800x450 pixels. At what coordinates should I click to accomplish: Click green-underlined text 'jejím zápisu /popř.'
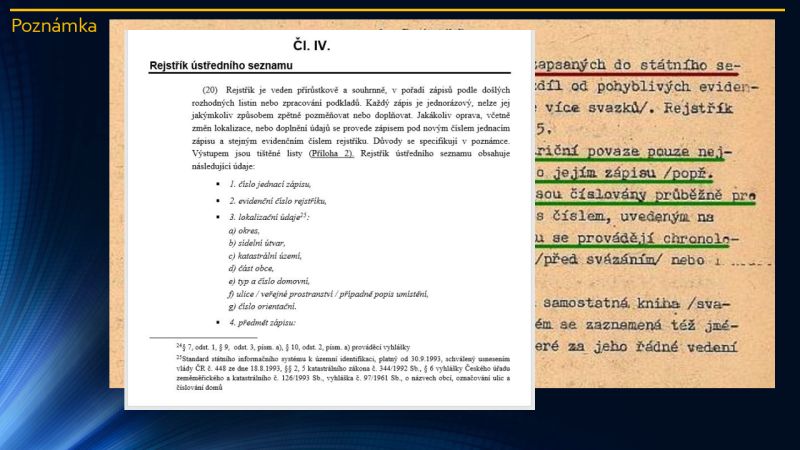633,173
